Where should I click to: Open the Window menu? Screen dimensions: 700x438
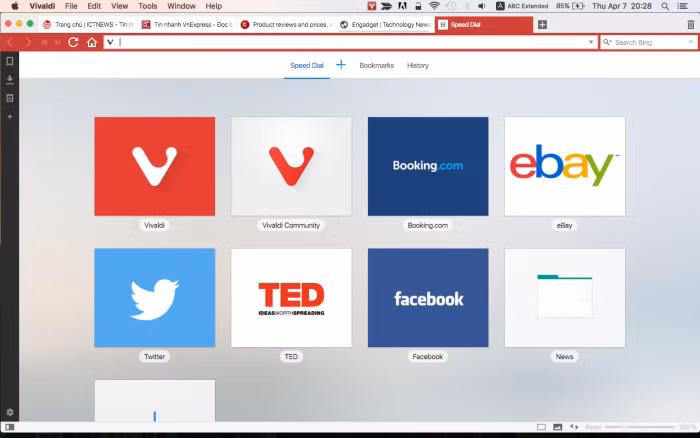click(181, 6)
